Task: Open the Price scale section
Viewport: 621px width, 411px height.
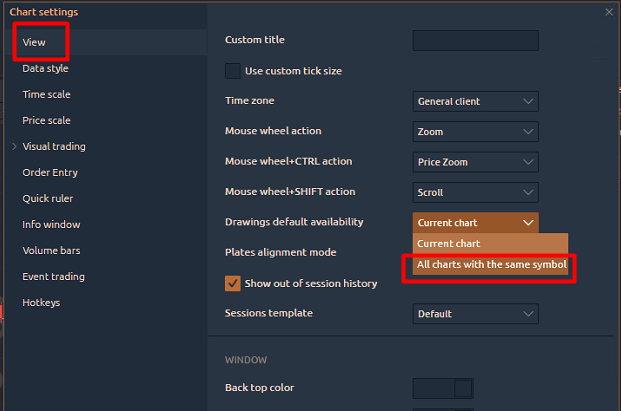Action: click(x=46, y=120)
